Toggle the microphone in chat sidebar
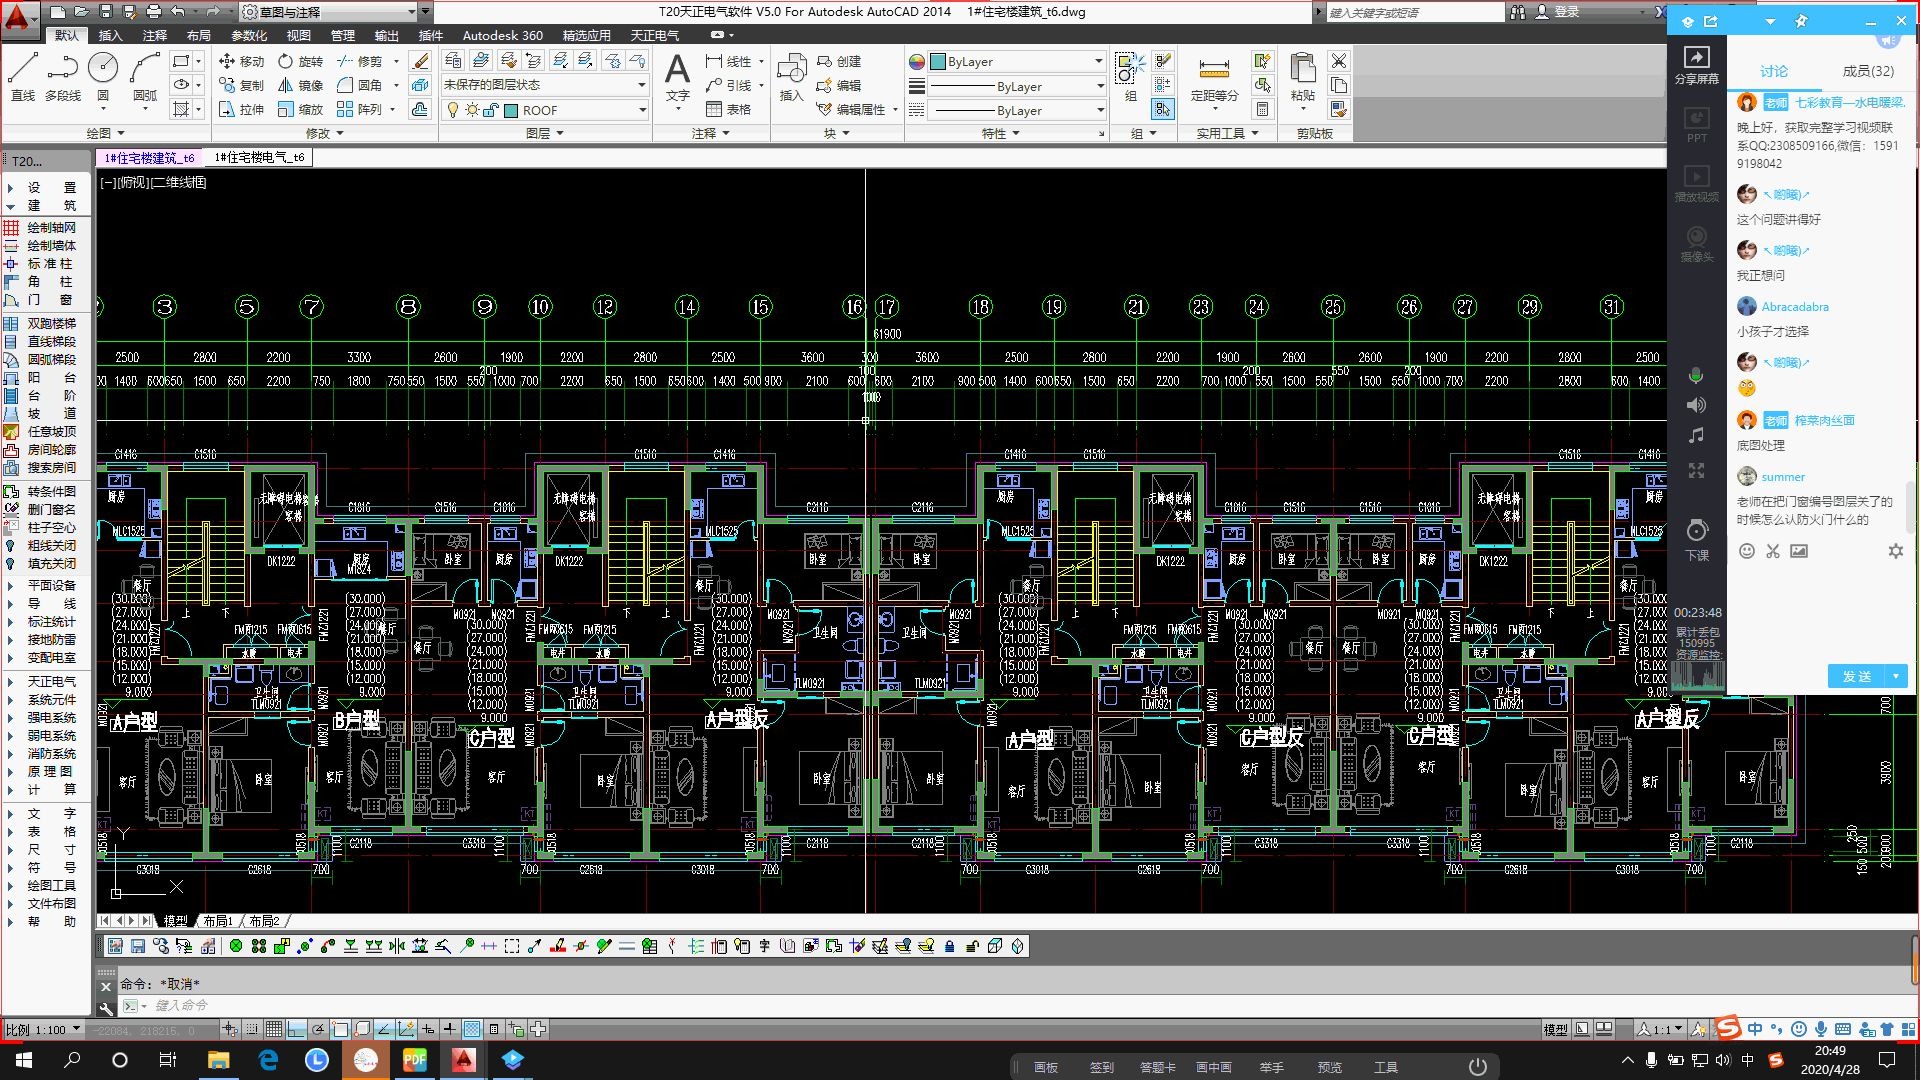 (1696, 376)
